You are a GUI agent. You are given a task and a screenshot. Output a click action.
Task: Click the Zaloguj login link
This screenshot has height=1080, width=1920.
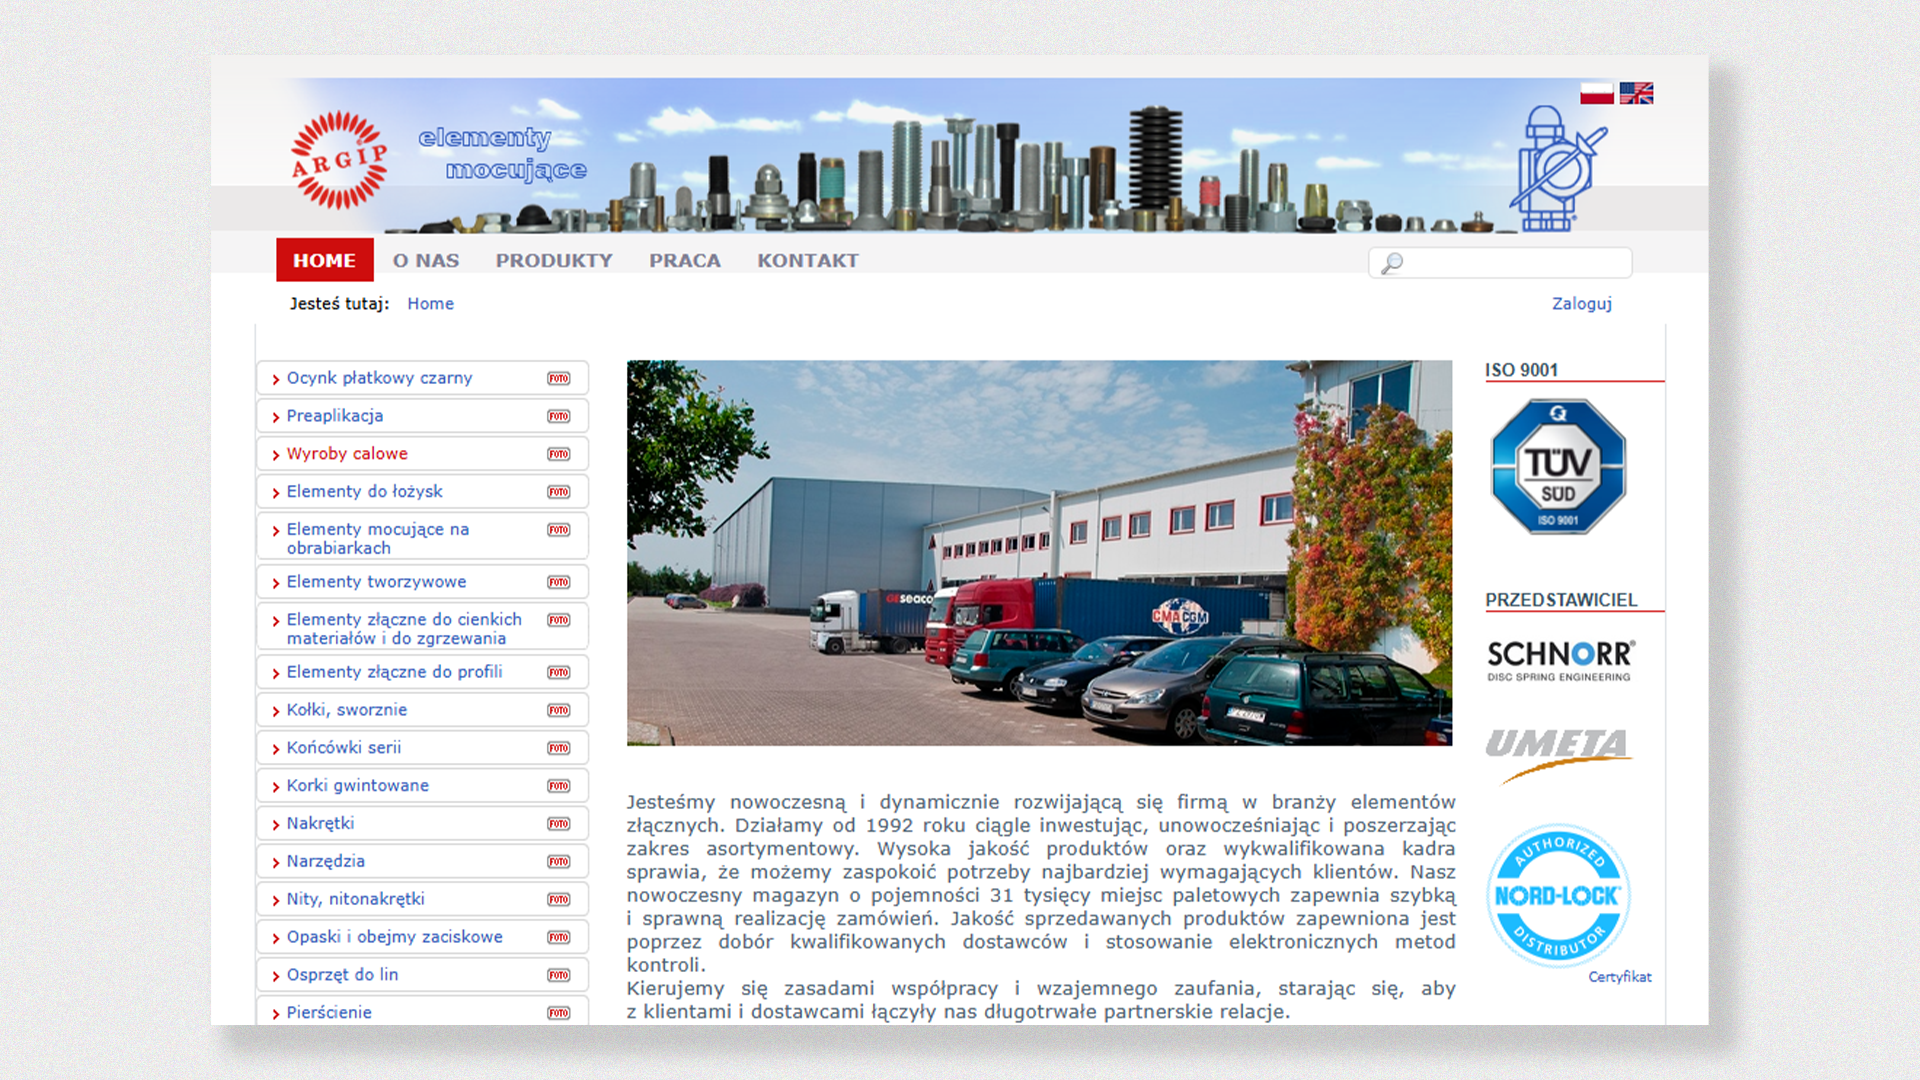coord(1581,303)
